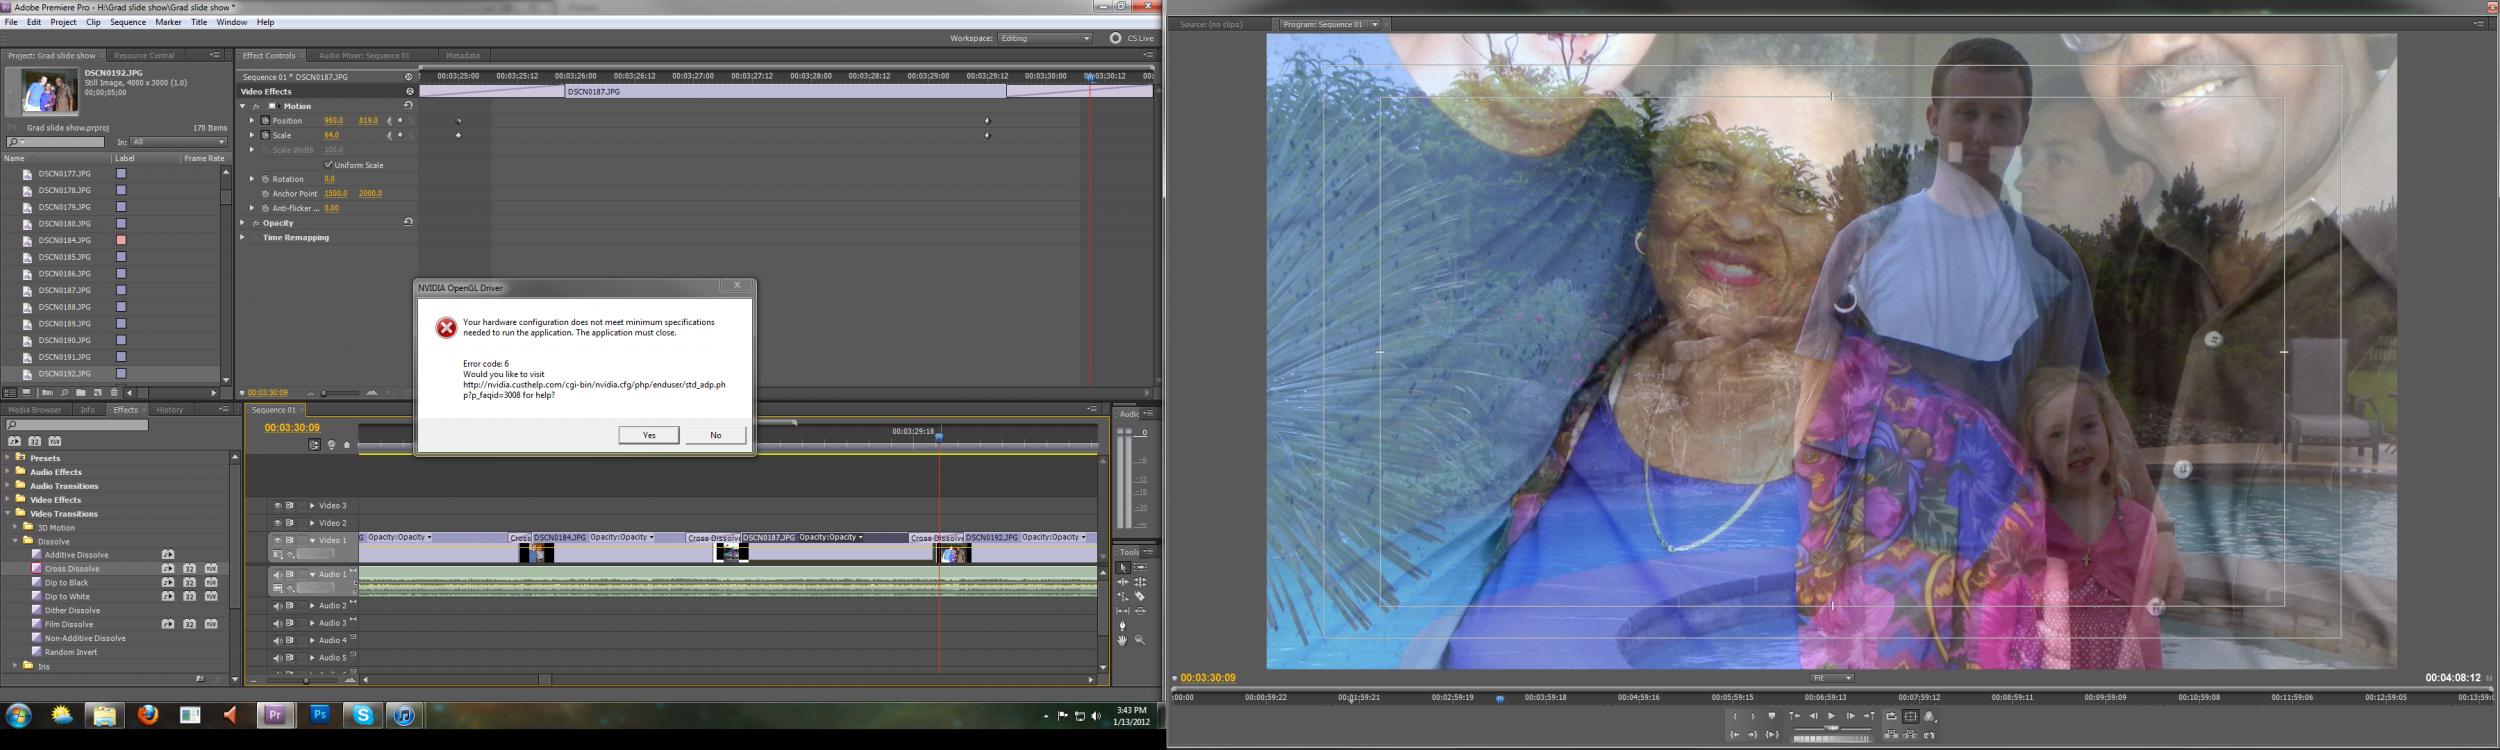Image resolution: width=2500 pixels, height=750 pixels.
Task: Select the Zoom tool in Tools panel
Action: point(1140,640)
